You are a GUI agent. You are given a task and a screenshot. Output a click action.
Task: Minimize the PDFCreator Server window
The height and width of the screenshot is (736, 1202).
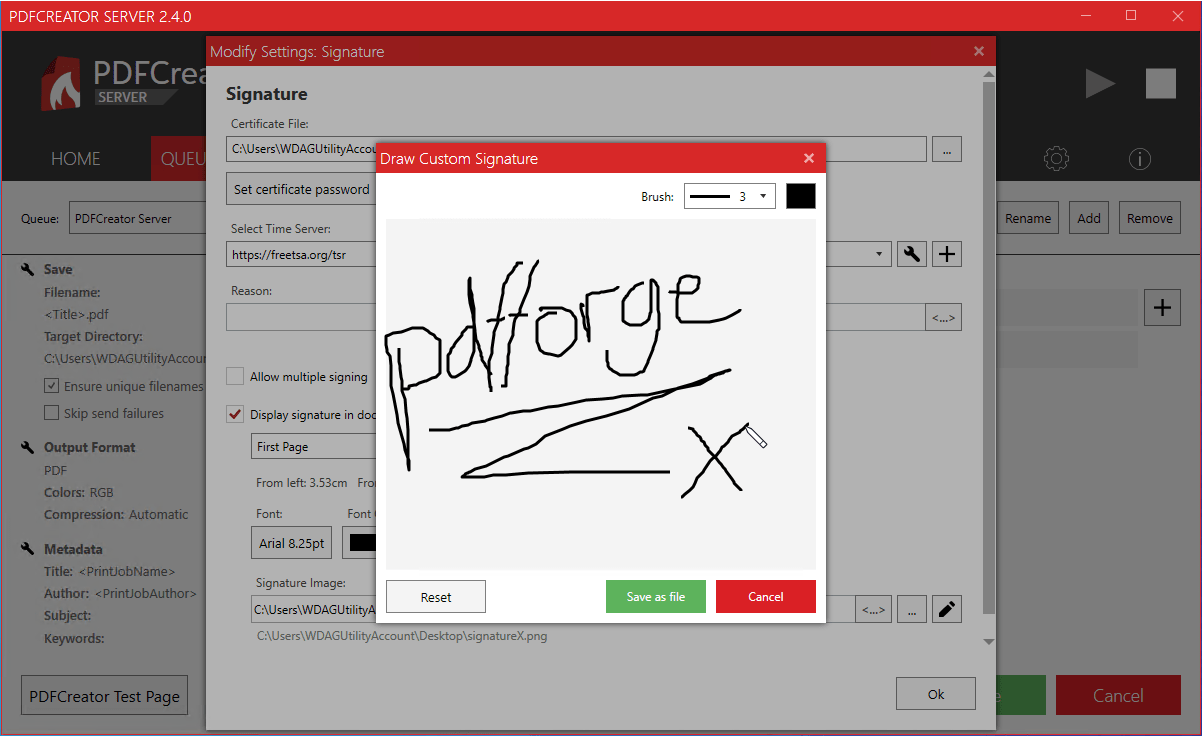pos(1085,15)
